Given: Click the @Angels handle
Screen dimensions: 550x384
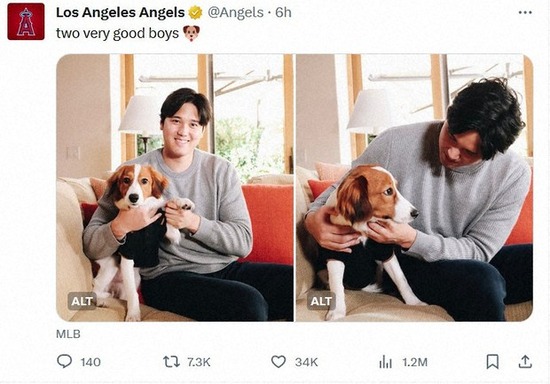Looking at the screenshot, I should (x=235, y=13).
